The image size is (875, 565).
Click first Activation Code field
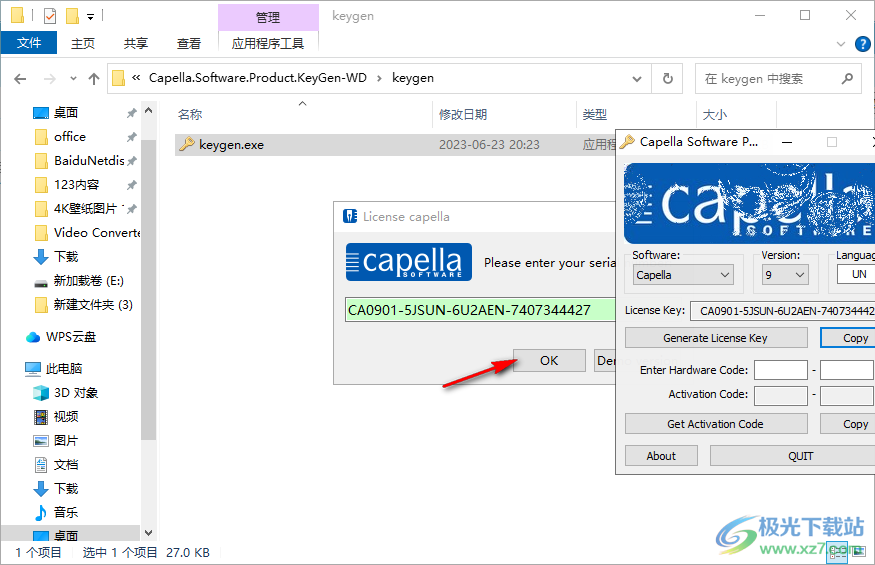781,395
